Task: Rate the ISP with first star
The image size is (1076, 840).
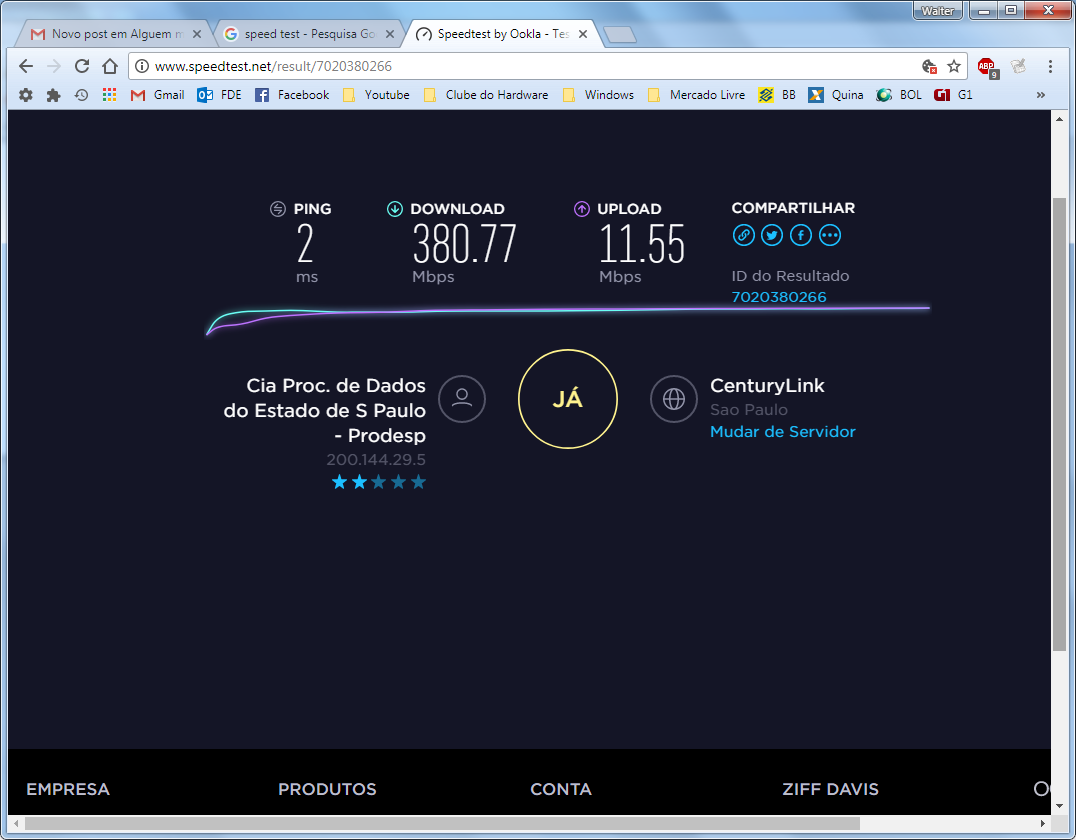Action: pos(339,482)
